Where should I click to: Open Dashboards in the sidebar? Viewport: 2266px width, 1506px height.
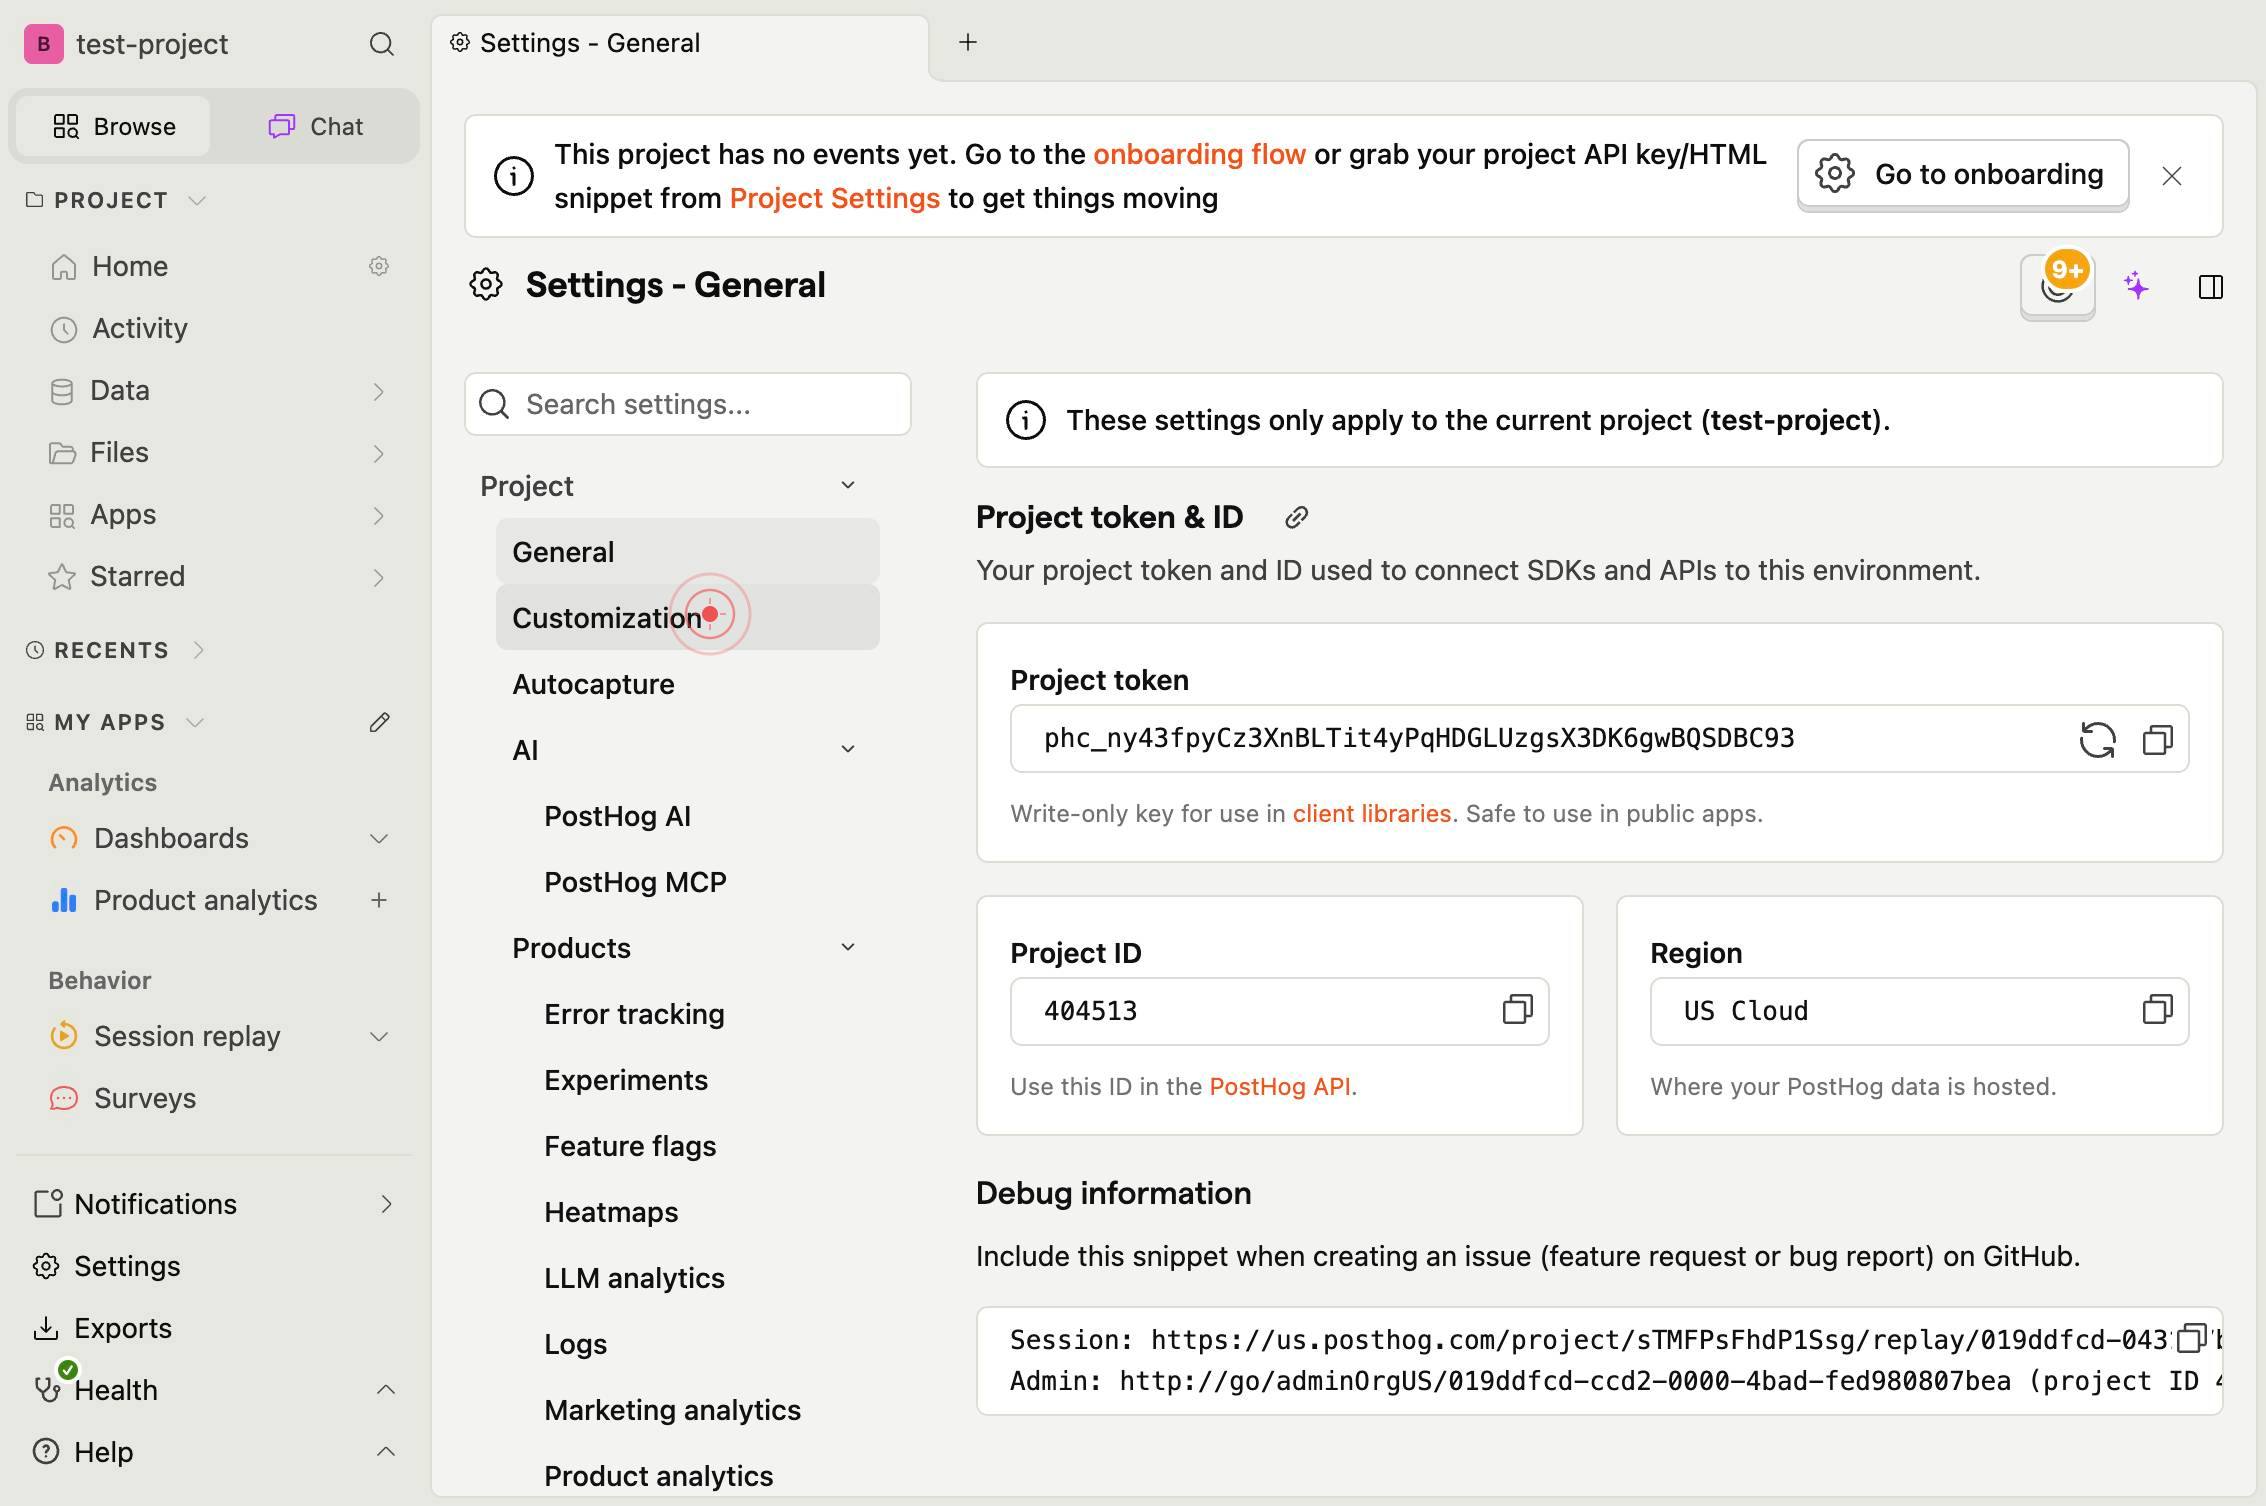click(x=171, y=838)
